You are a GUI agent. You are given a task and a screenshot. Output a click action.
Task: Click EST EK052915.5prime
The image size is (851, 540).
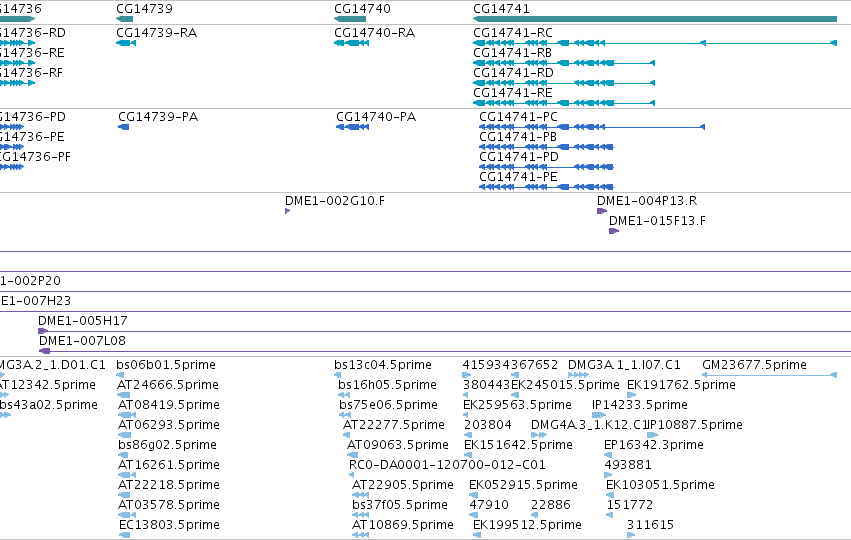[523, 485]
